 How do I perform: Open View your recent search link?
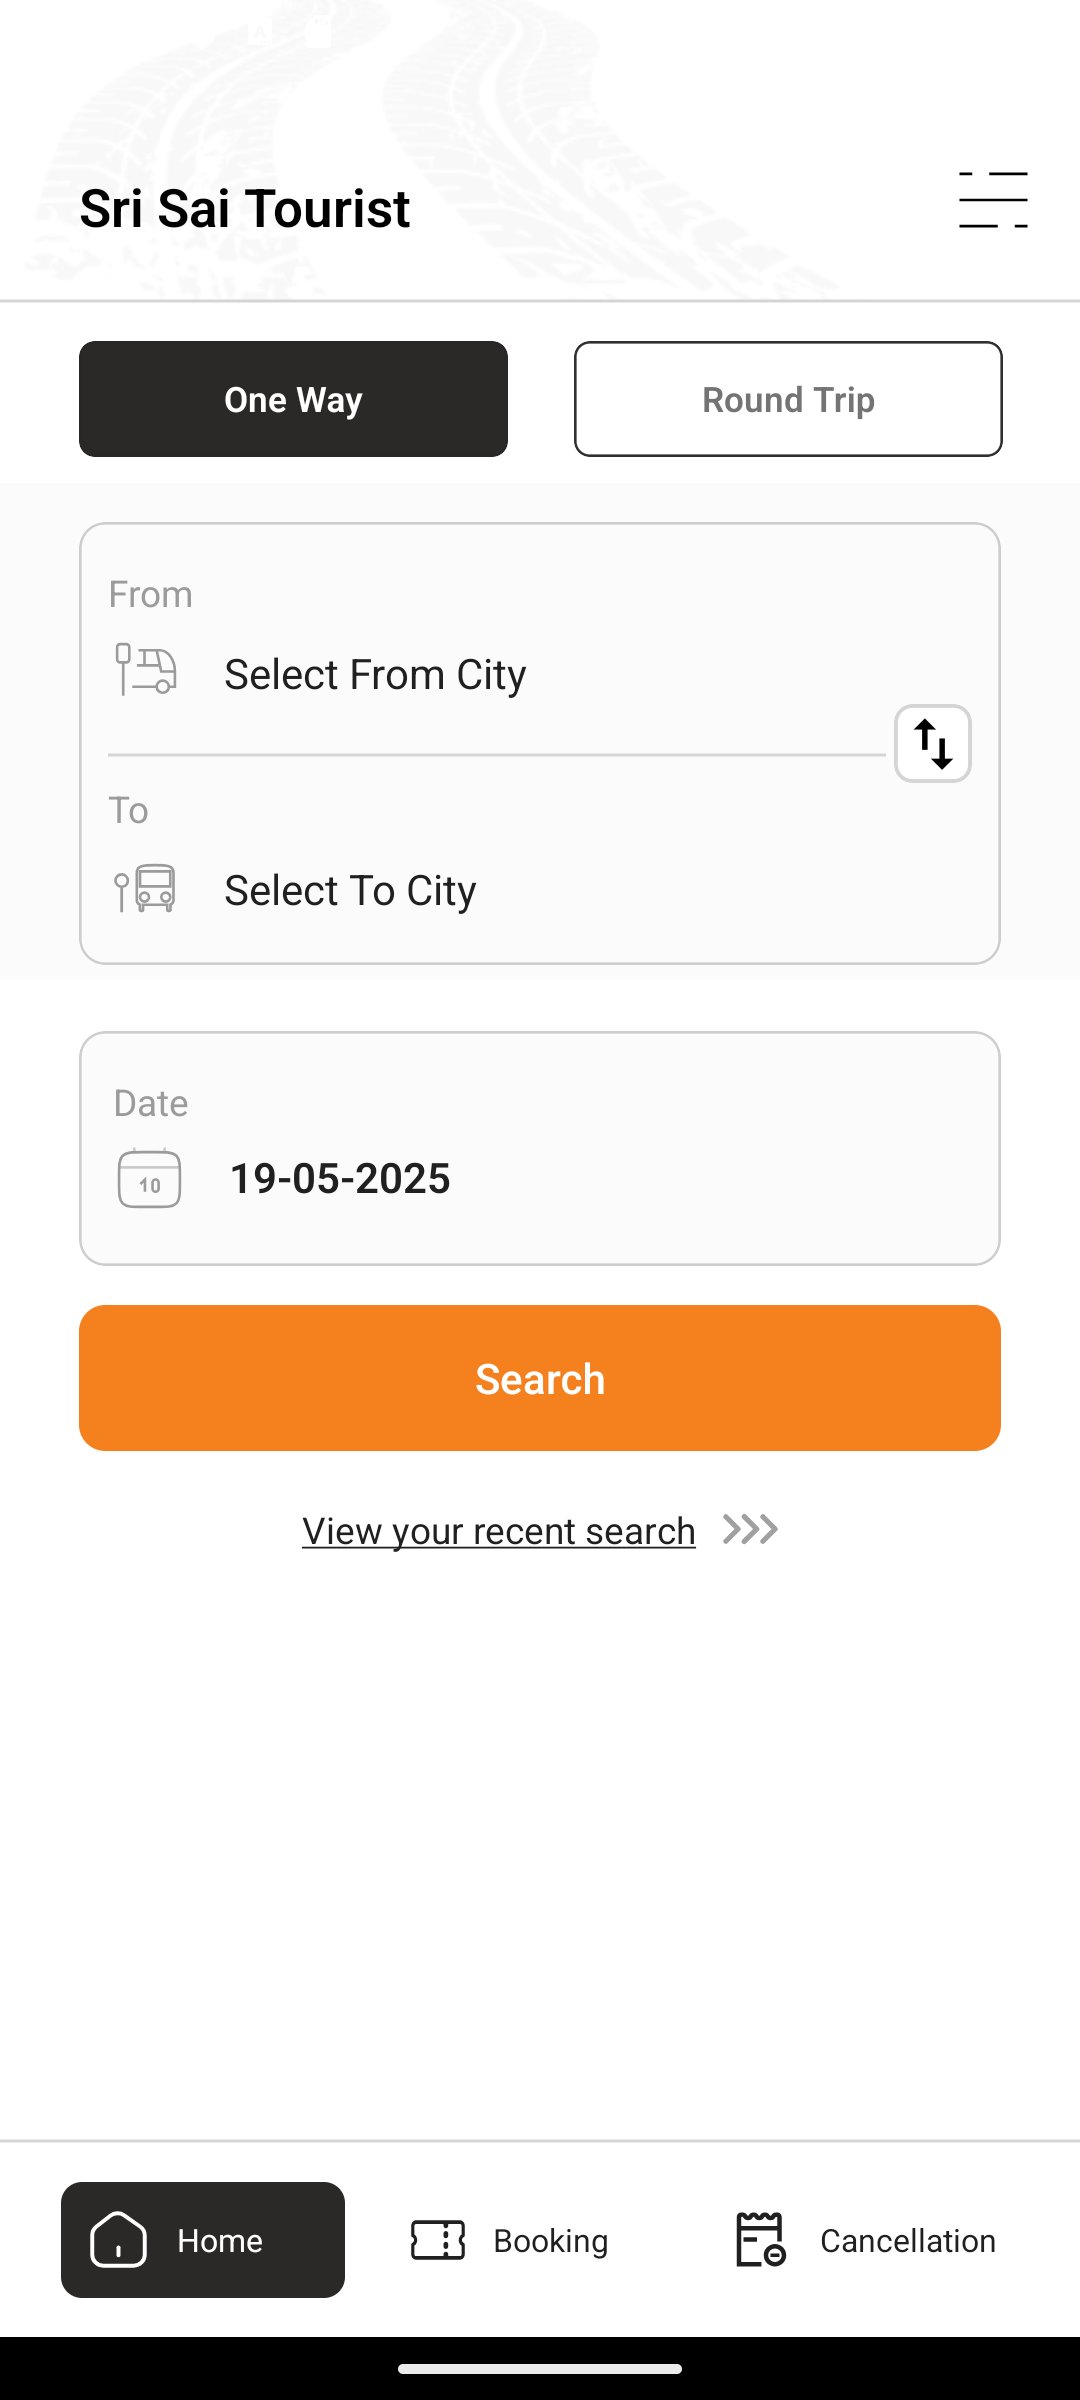(498, 1531)
